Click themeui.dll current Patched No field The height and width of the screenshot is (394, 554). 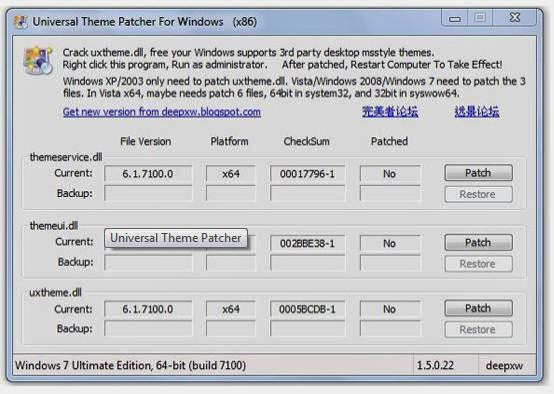tap(390, 243)
